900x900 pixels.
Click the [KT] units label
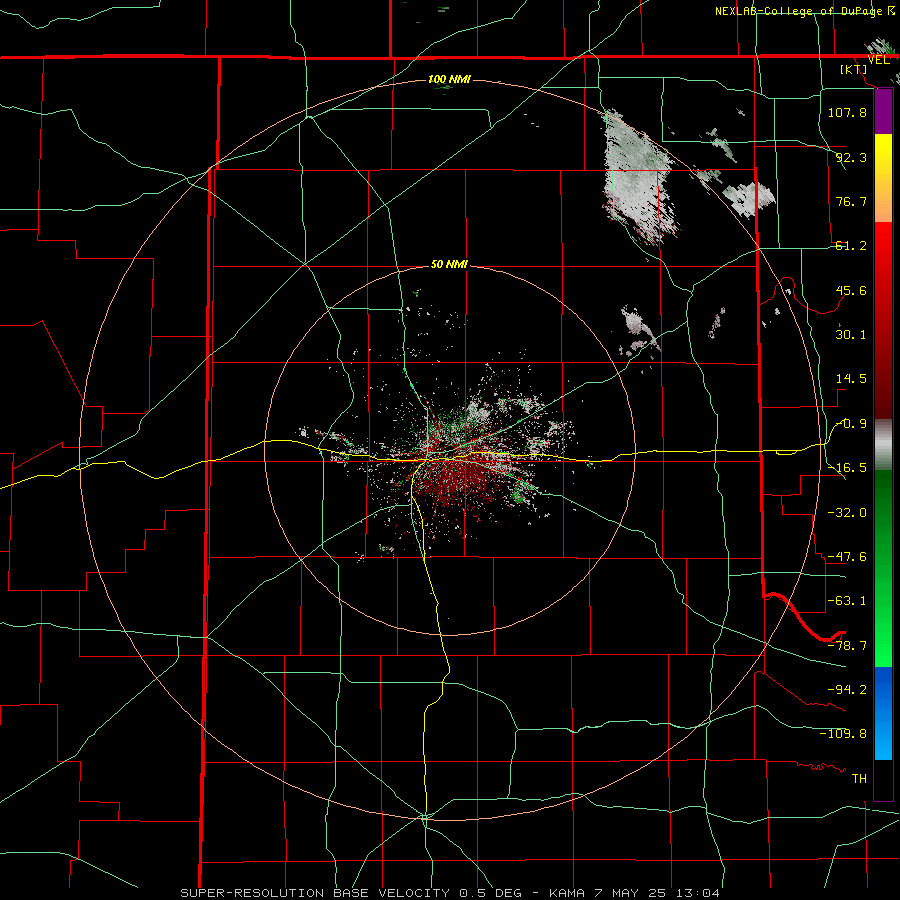click(x=854, y=69)
